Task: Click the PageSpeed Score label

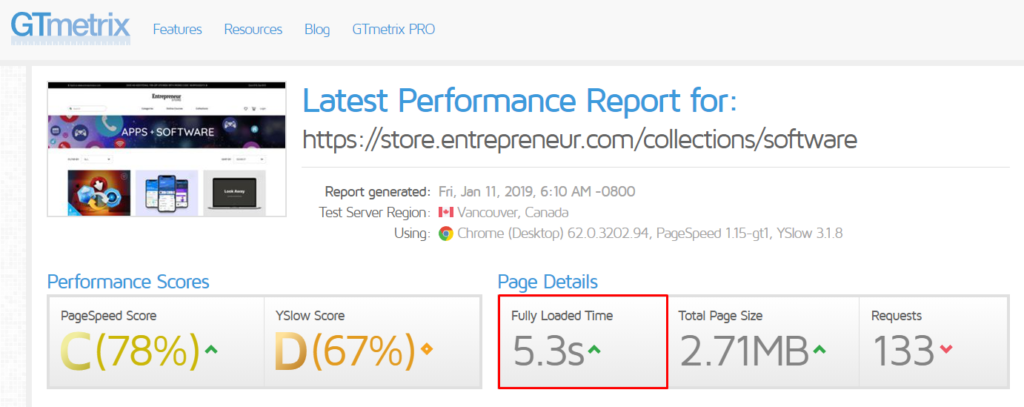Action: click(x=108, y=316)
